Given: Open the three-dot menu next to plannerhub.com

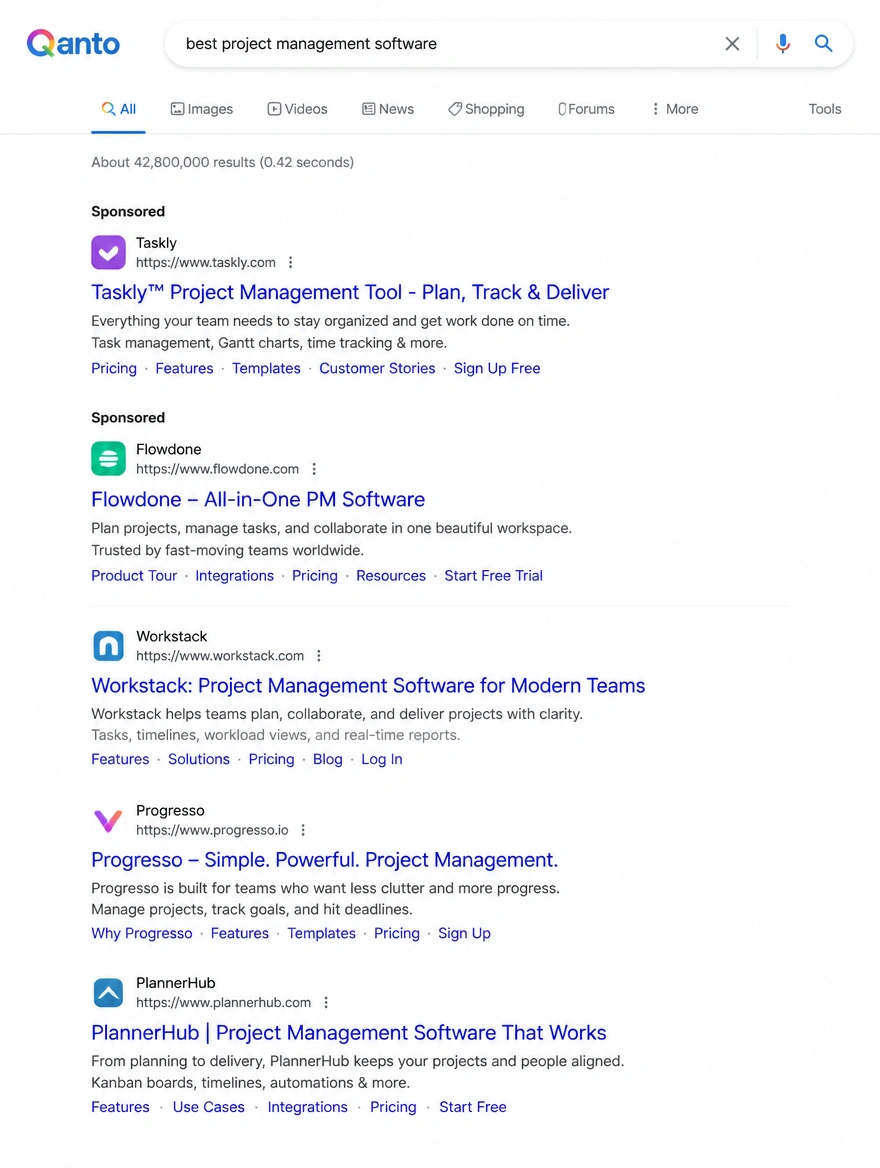Looking at the screenshot, I should point(326,1003).
